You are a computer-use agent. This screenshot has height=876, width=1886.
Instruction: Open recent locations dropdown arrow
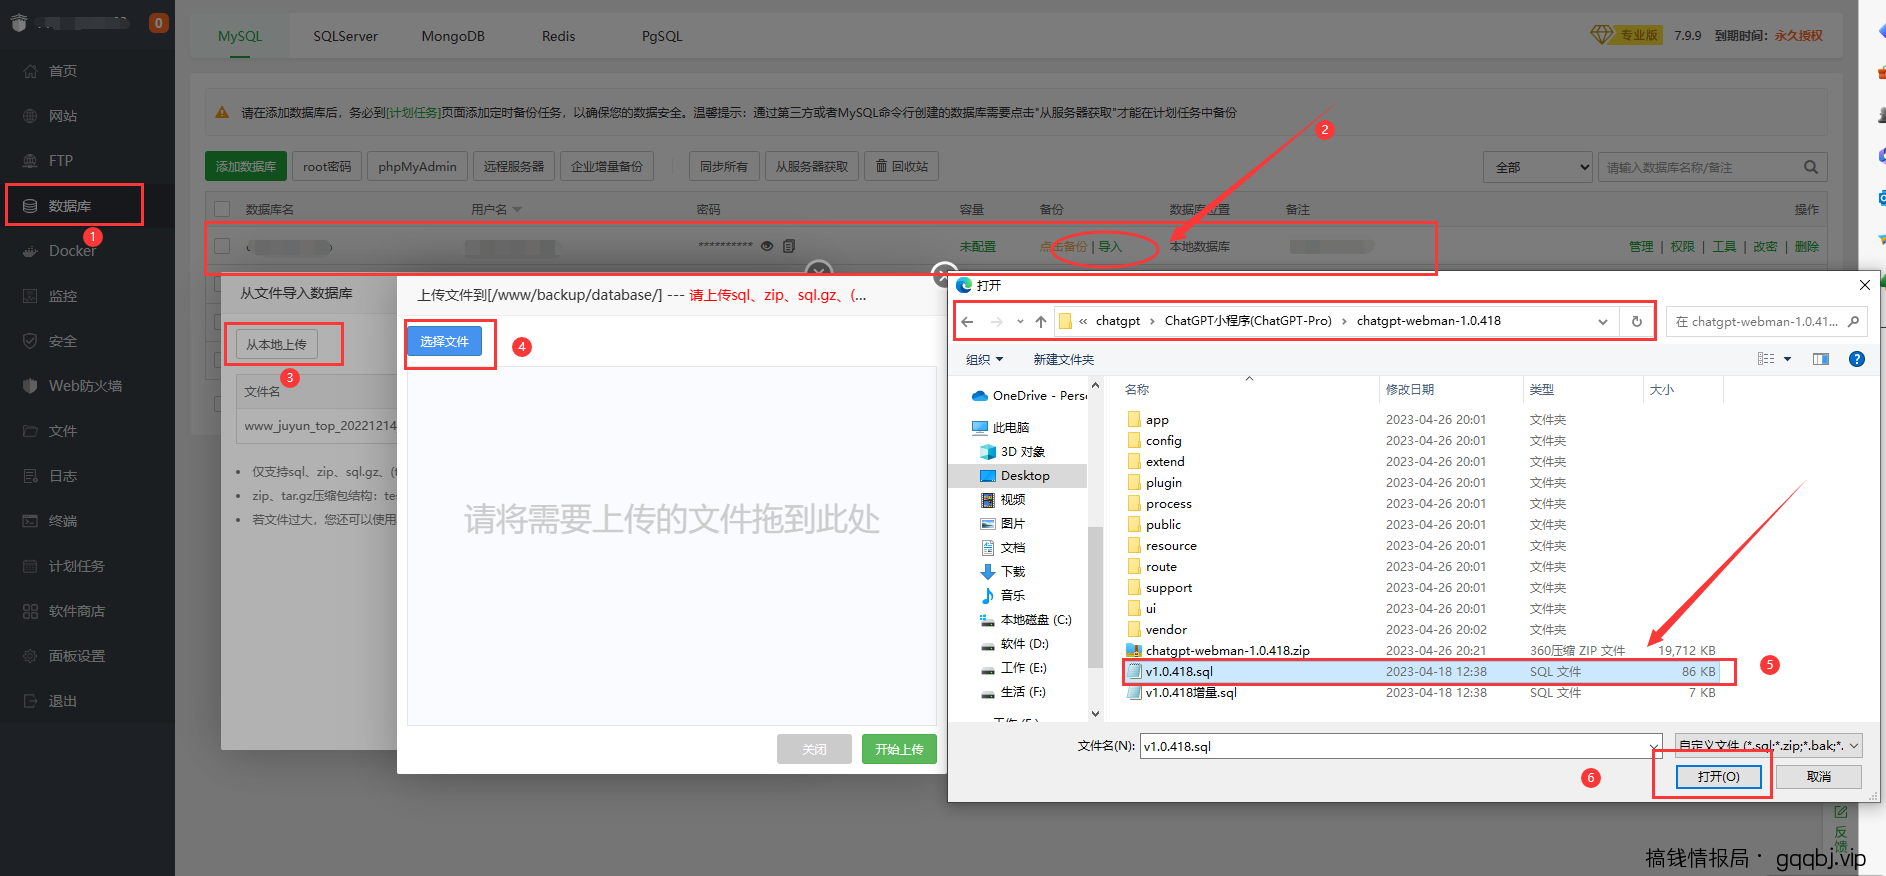[1020, 321]
